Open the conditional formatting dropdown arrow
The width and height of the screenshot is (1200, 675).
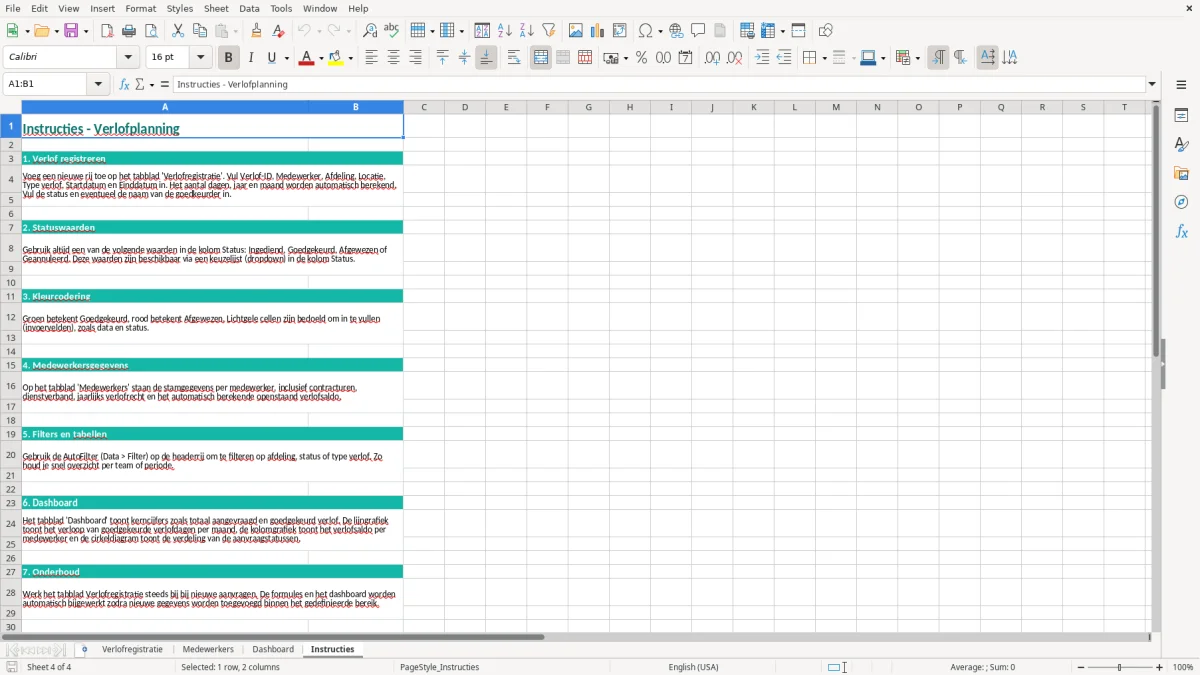point(917,58)
